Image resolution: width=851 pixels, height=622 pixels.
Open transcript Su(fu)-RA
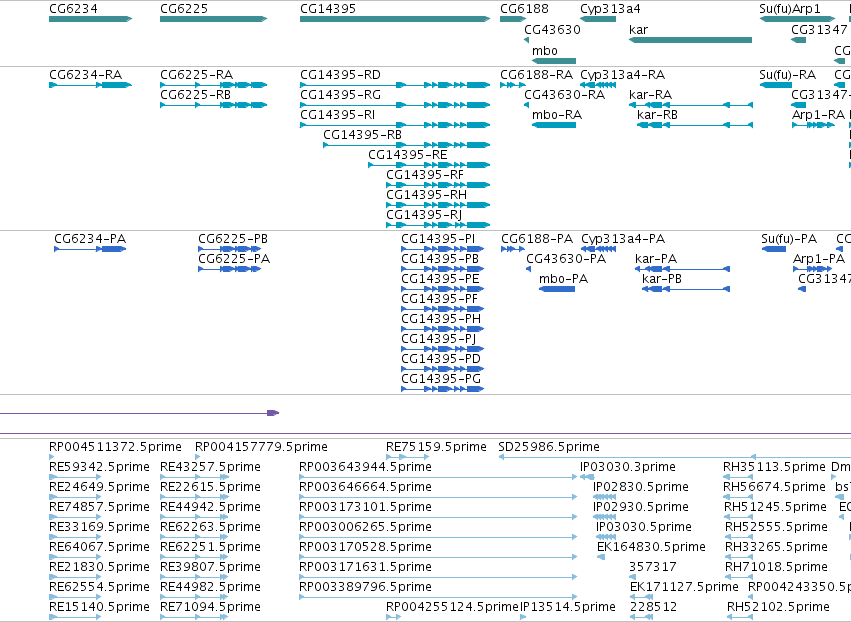(x=788, y=74)
